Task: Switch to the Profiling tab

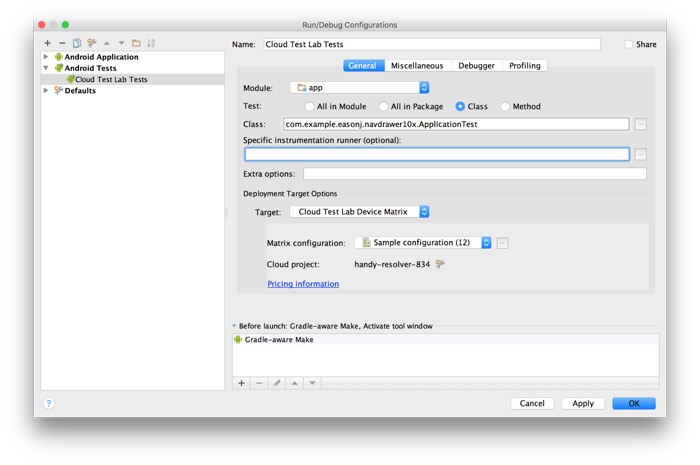Action: click(x=524, y=66)
